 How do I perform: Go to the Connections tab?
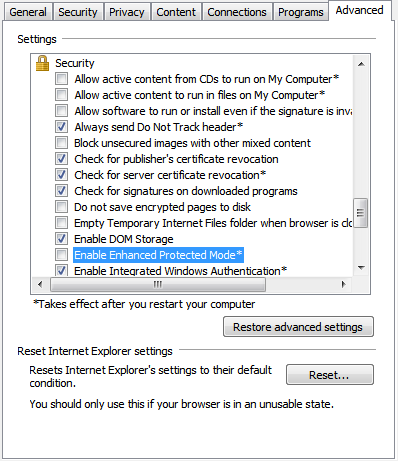237,12
